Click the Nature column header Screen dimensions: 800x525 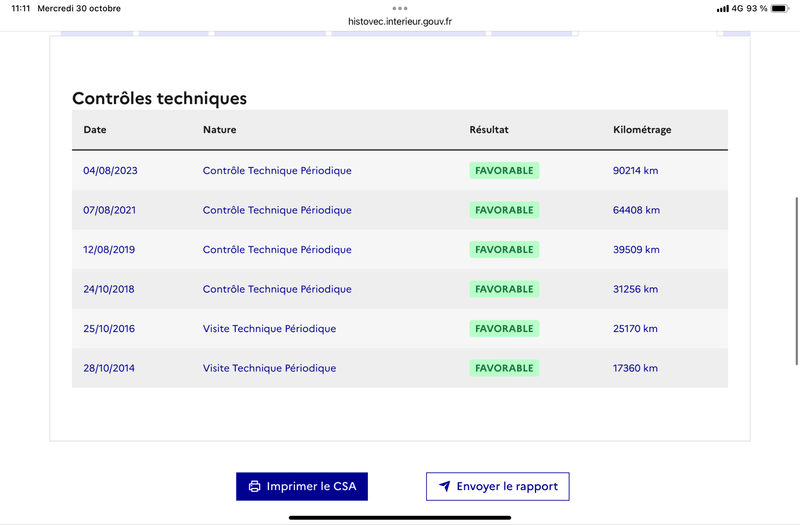point(219,130)
